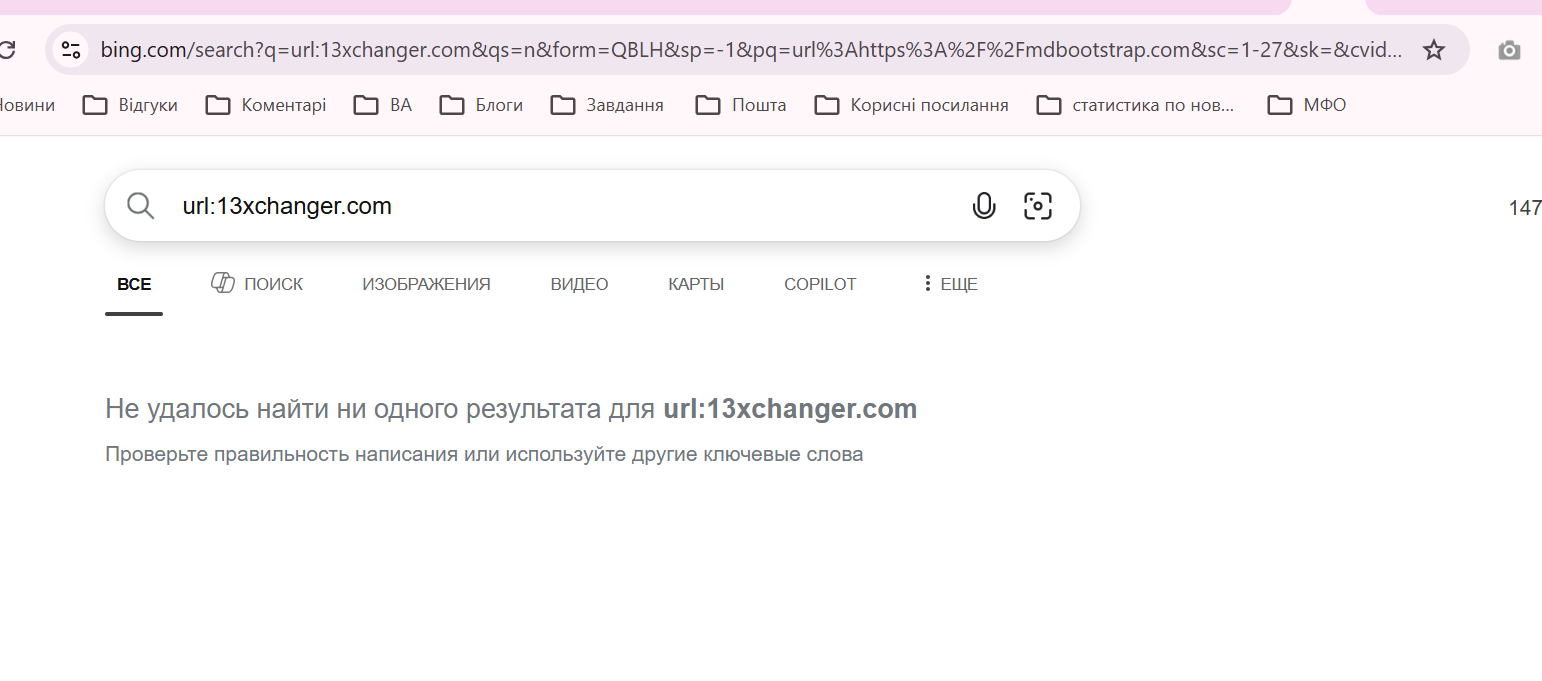
Task: Bookmark this page with the star icon
Action: click(x=1434, y=50)
